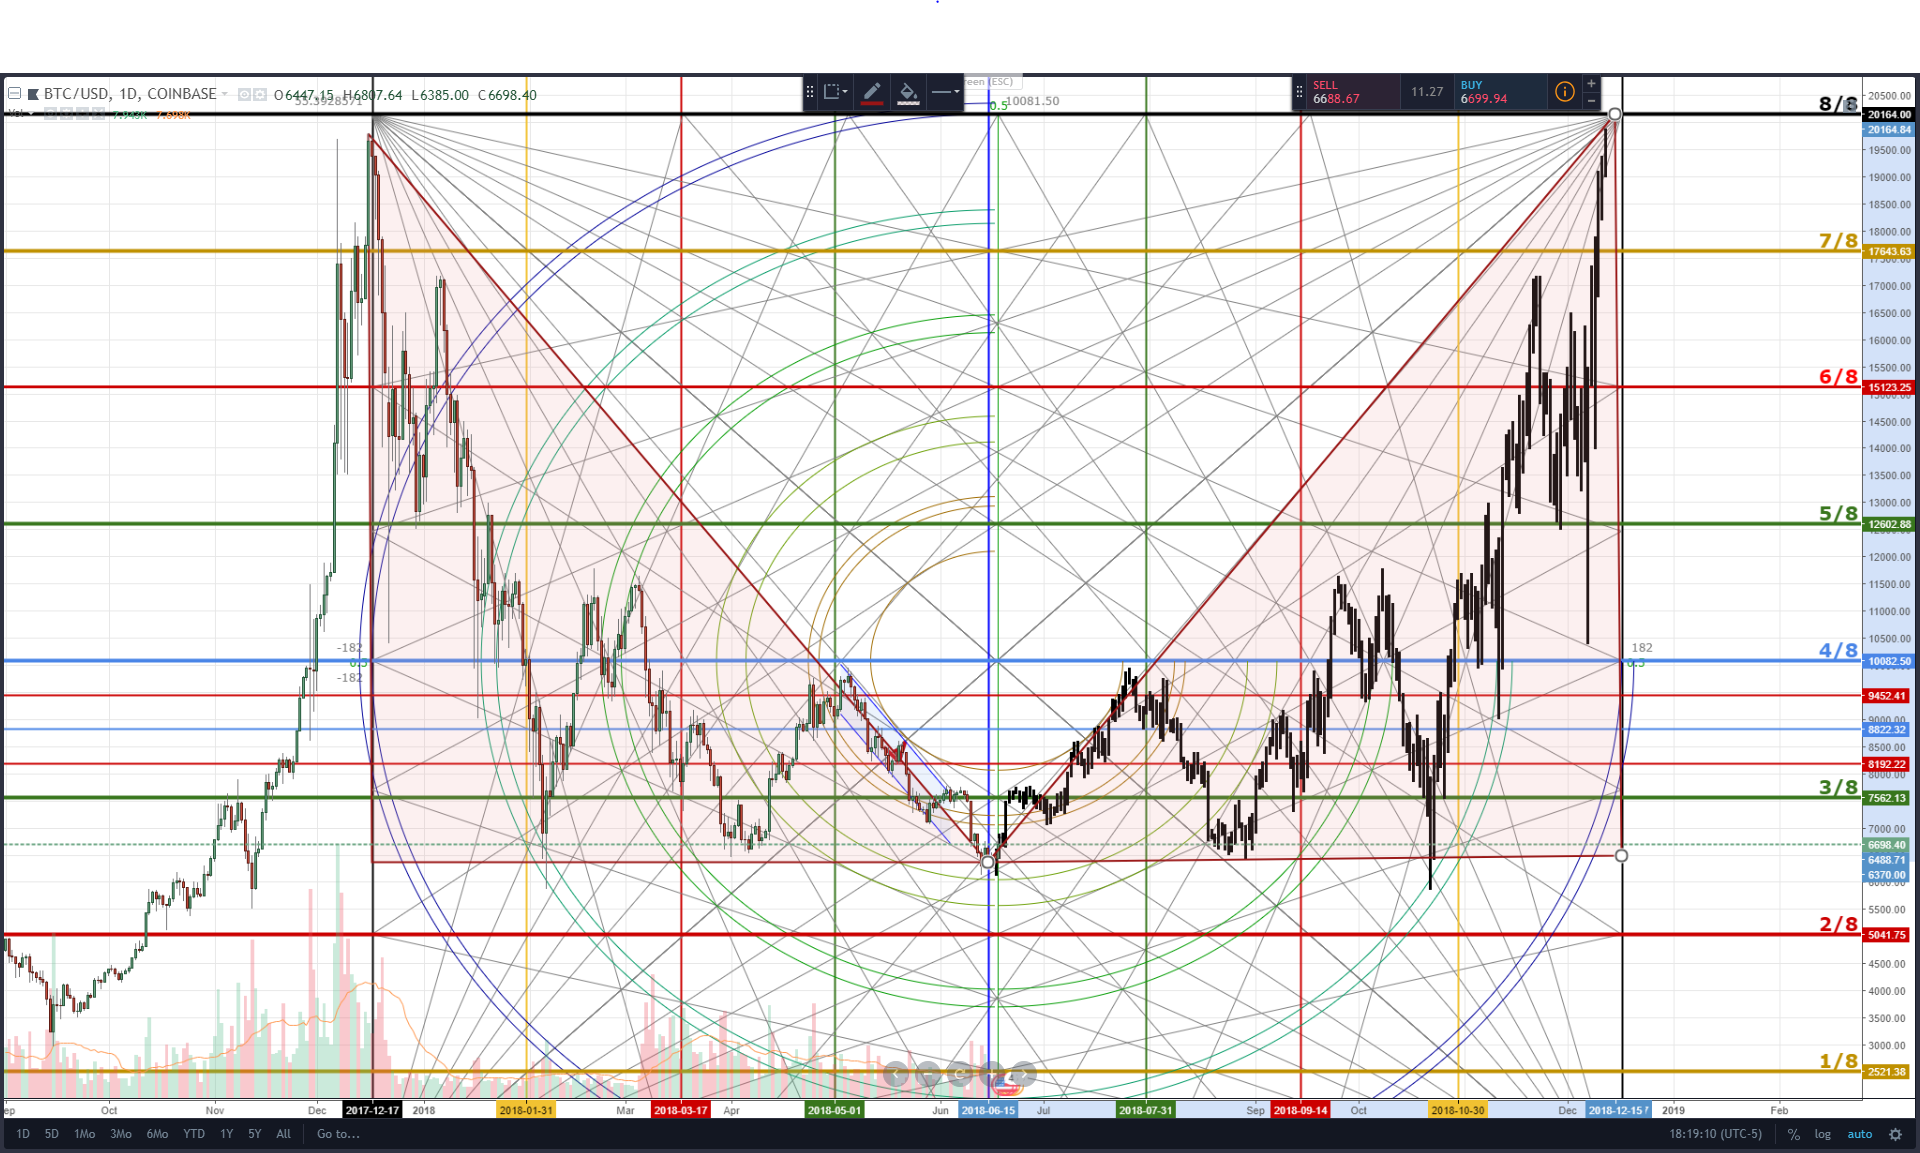
Task: Click the 2018-09-14 date marker
Action: 1300,1110
